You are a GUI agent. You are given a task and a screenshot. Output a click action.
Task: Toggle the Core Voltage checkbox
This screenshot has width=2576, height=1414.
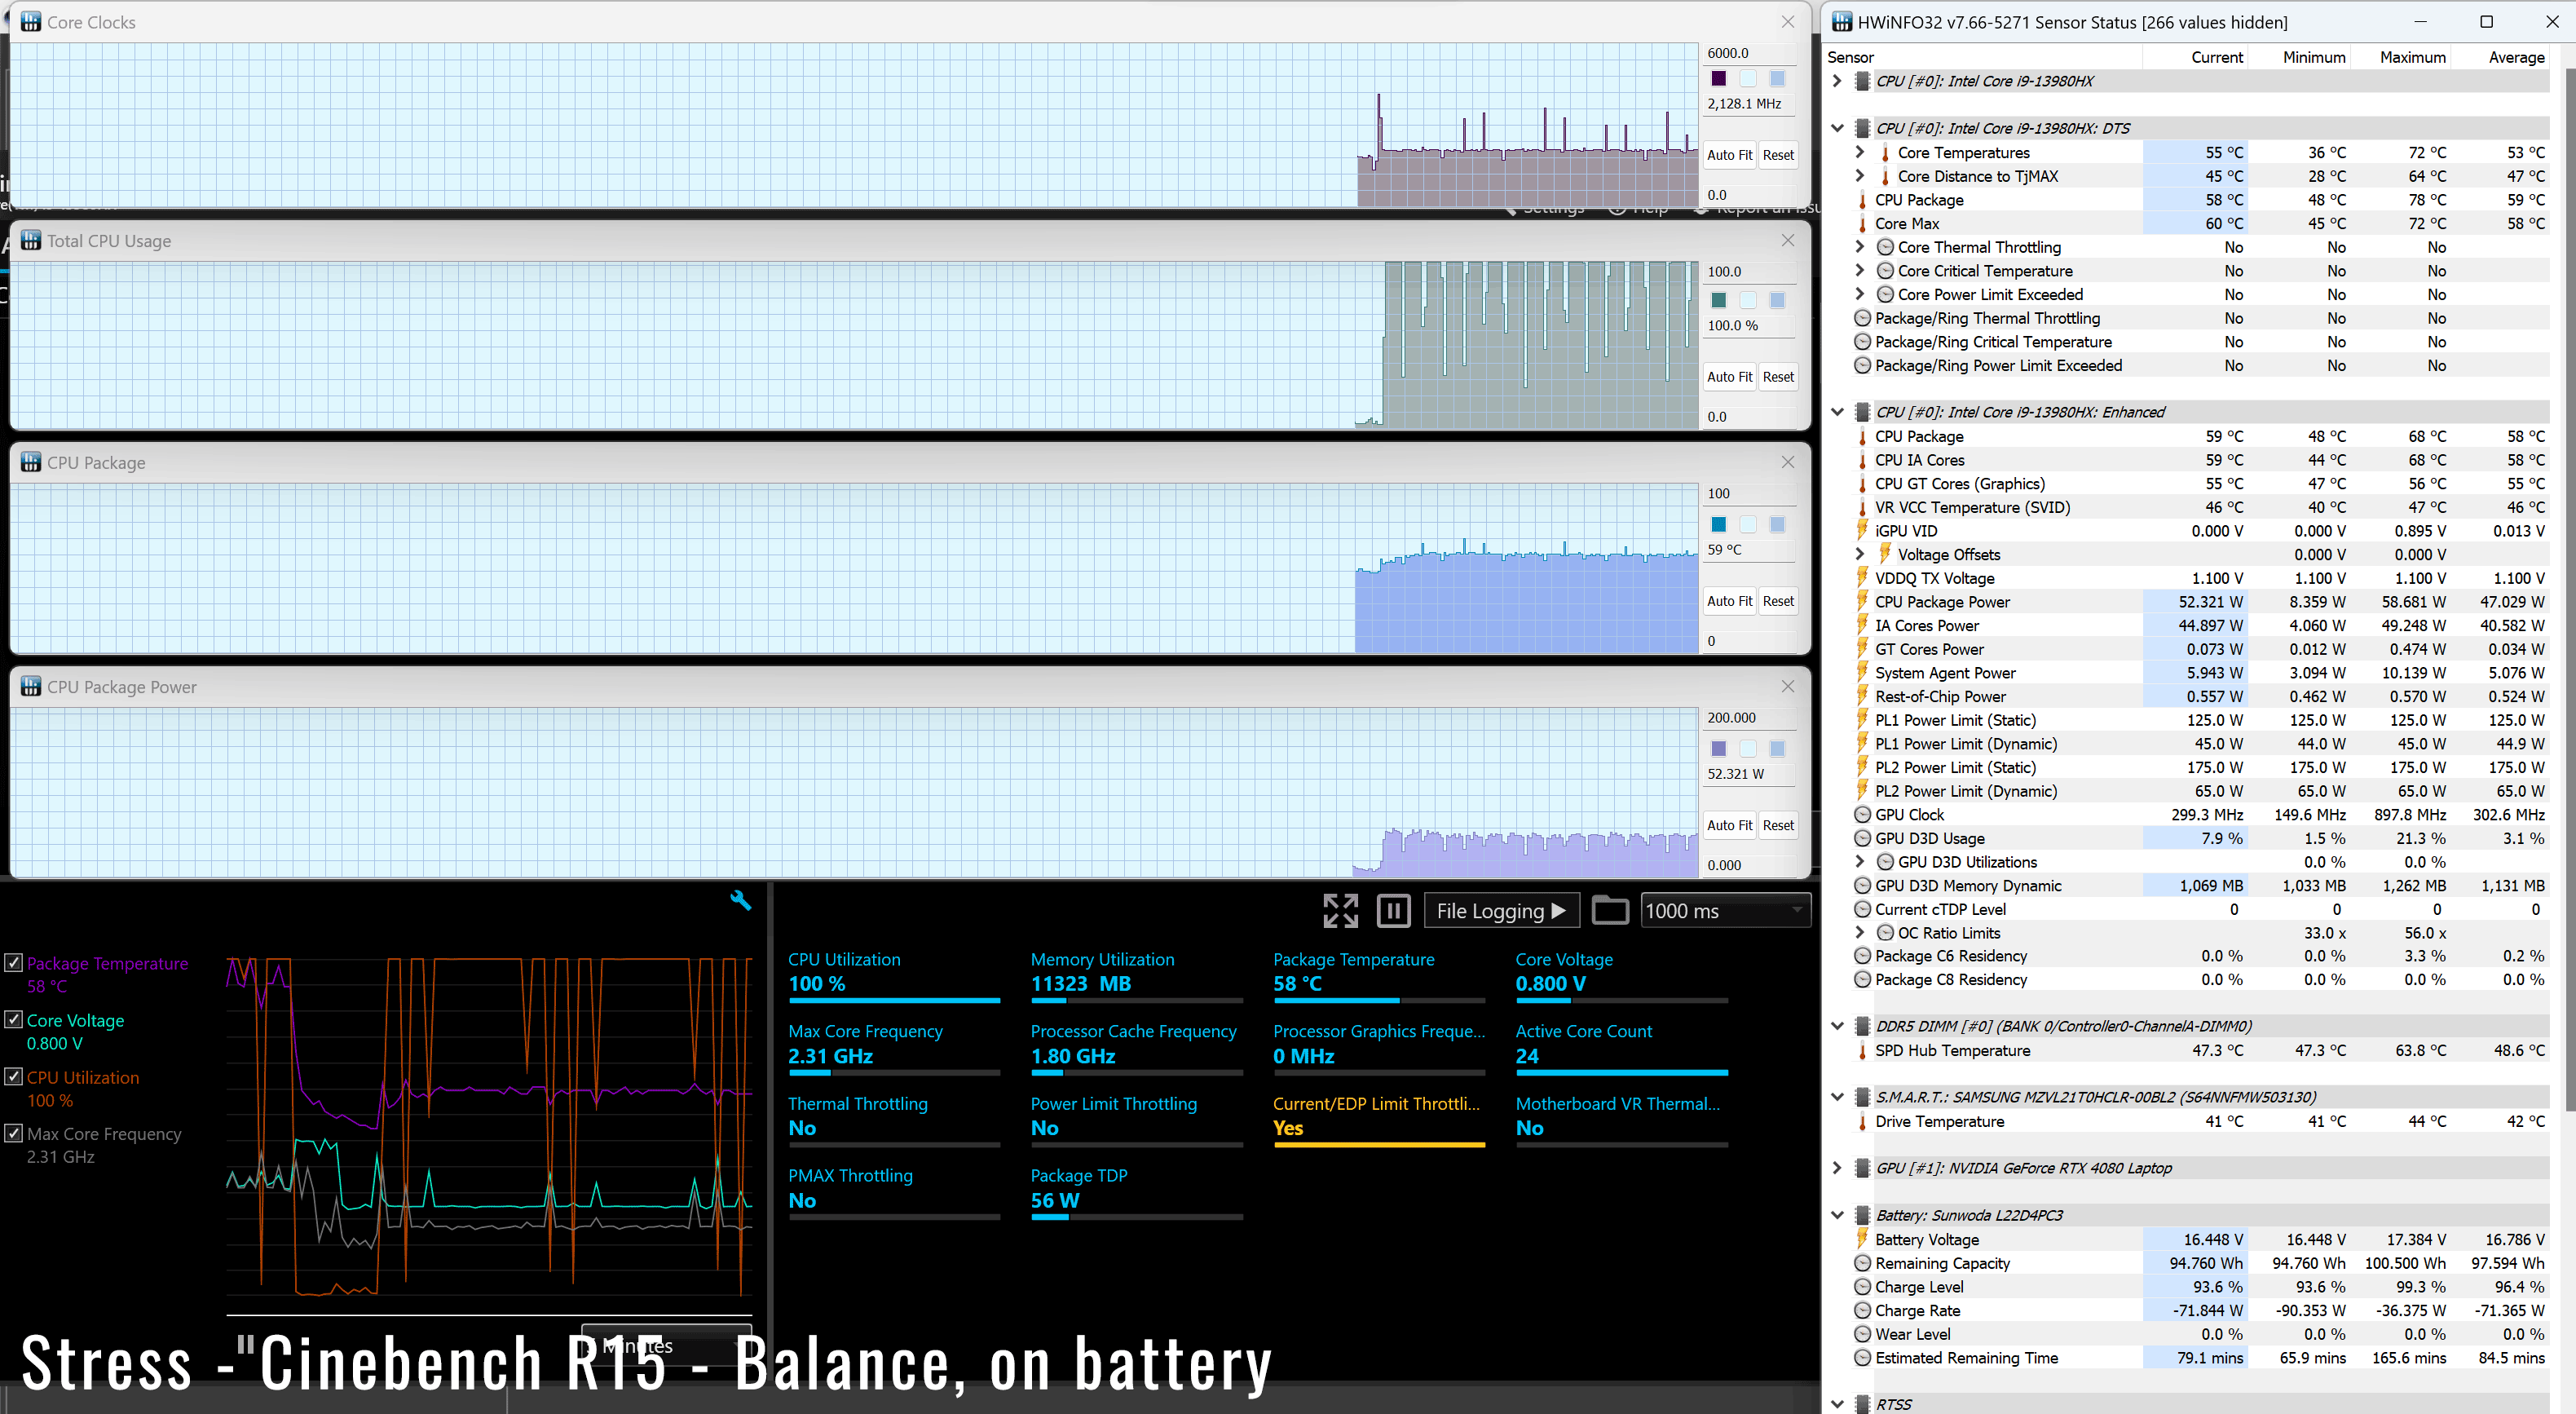click(x=14, y=1020)
